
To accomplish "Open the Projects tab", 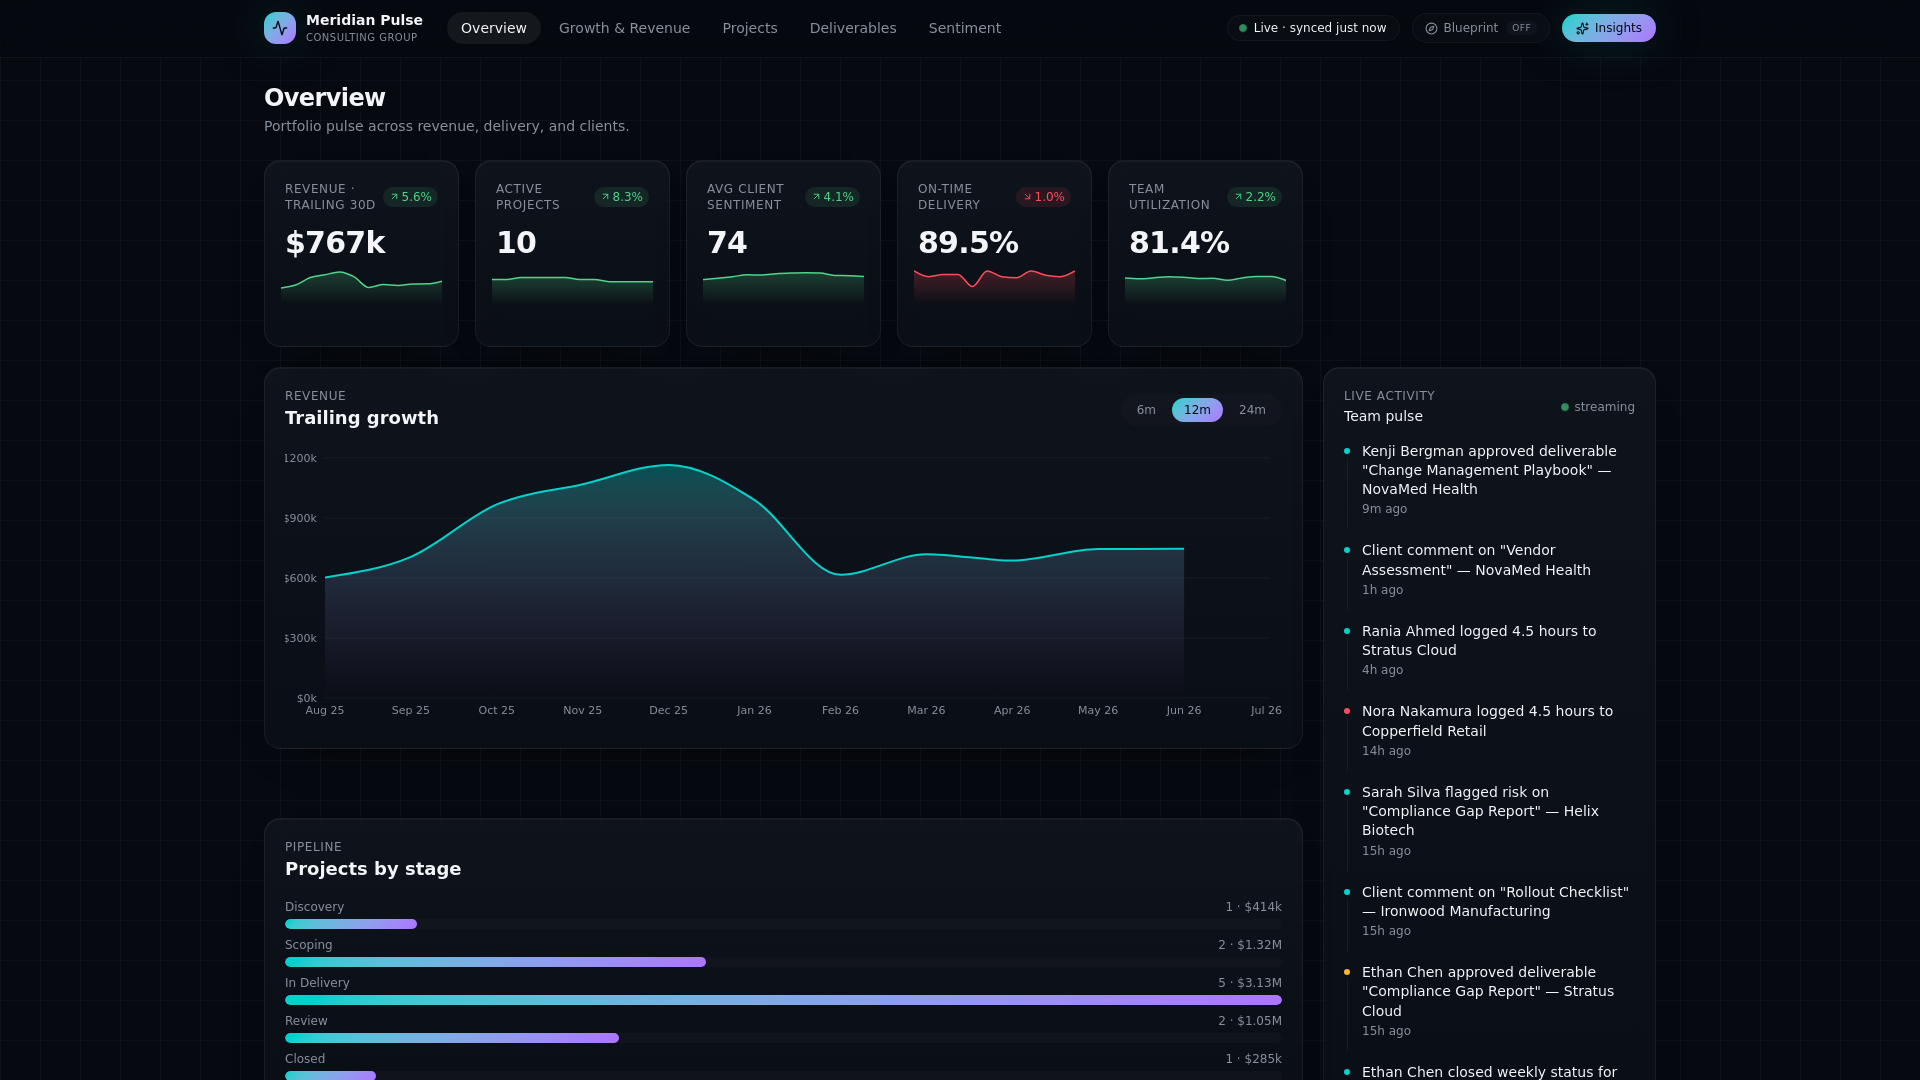I will [x=750, y=28].
